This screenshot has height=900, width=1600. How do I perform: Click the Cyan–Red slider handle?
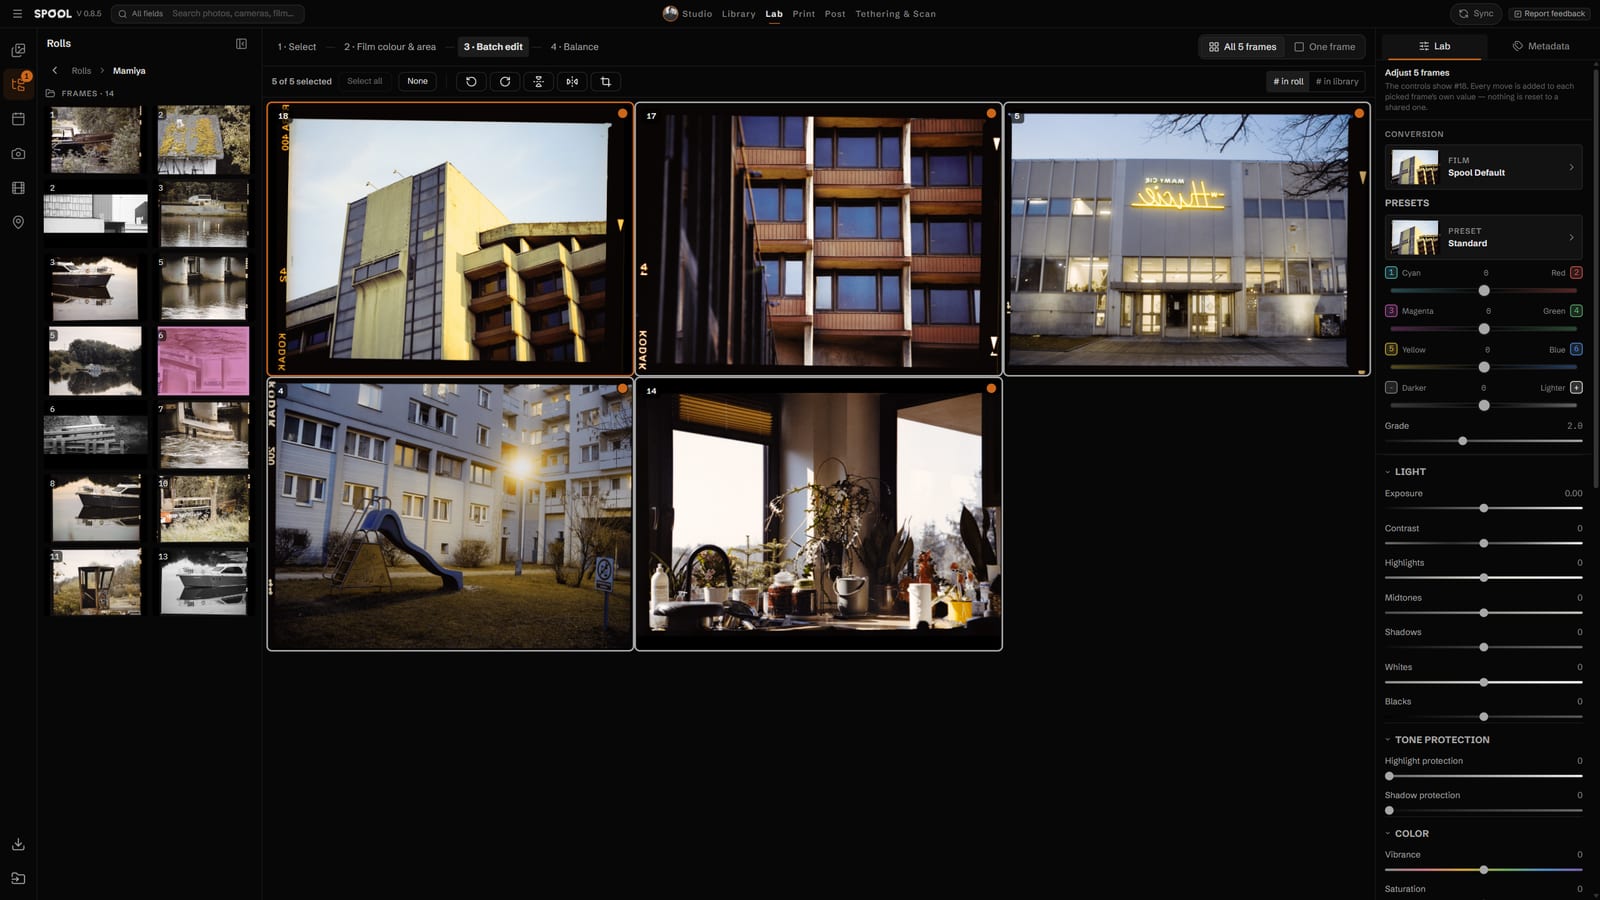(x=1484, y=290)
